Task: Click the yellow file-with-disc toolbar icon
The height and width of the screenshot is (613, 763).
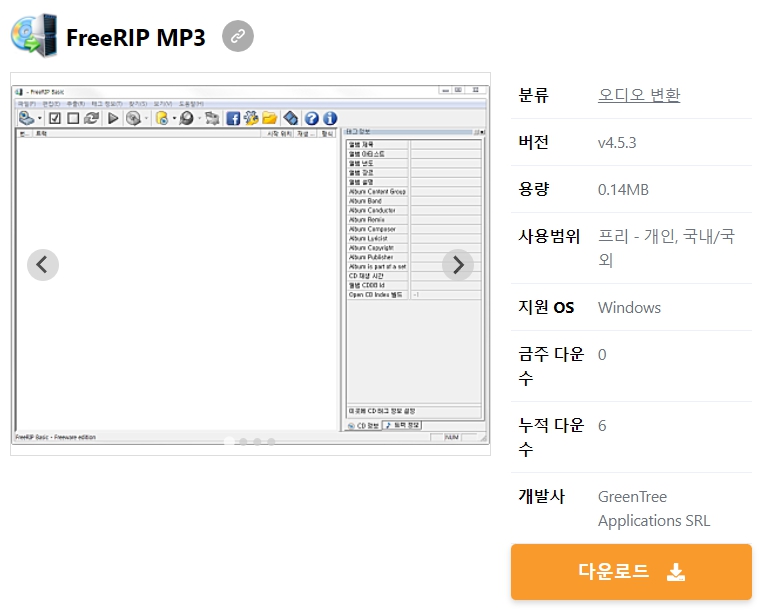Action: (x=162, y=118)
